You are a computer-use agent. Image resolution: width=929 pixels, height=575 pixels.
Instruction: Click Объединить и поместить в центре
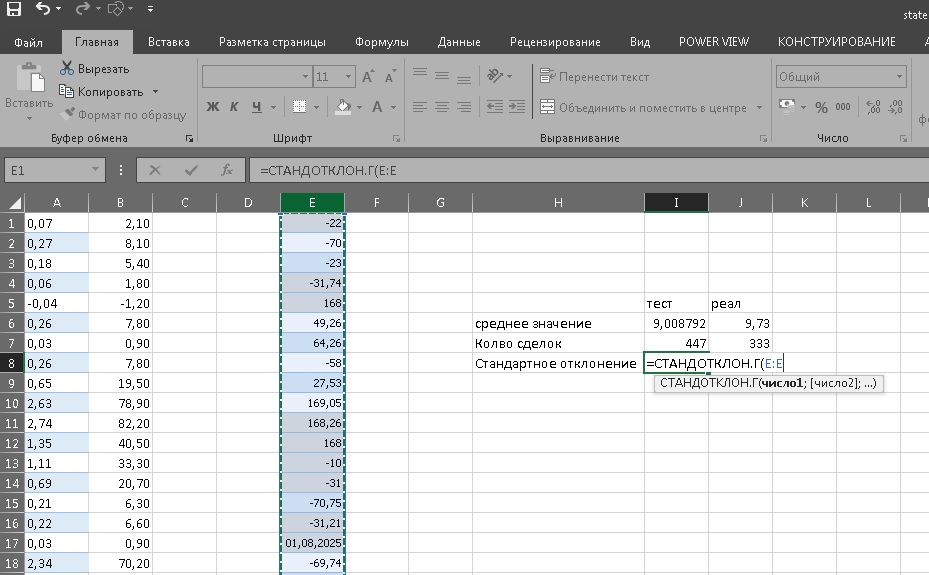643,108
